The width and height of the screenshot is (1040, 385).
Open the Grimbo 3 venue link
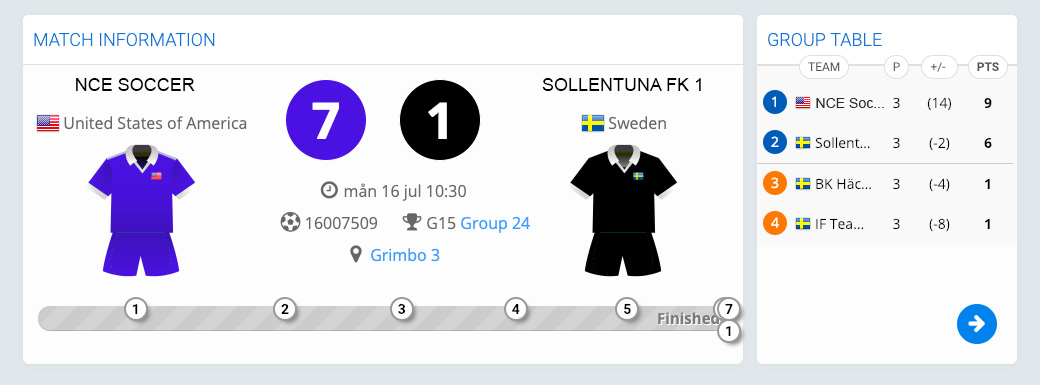click(405, 256)
